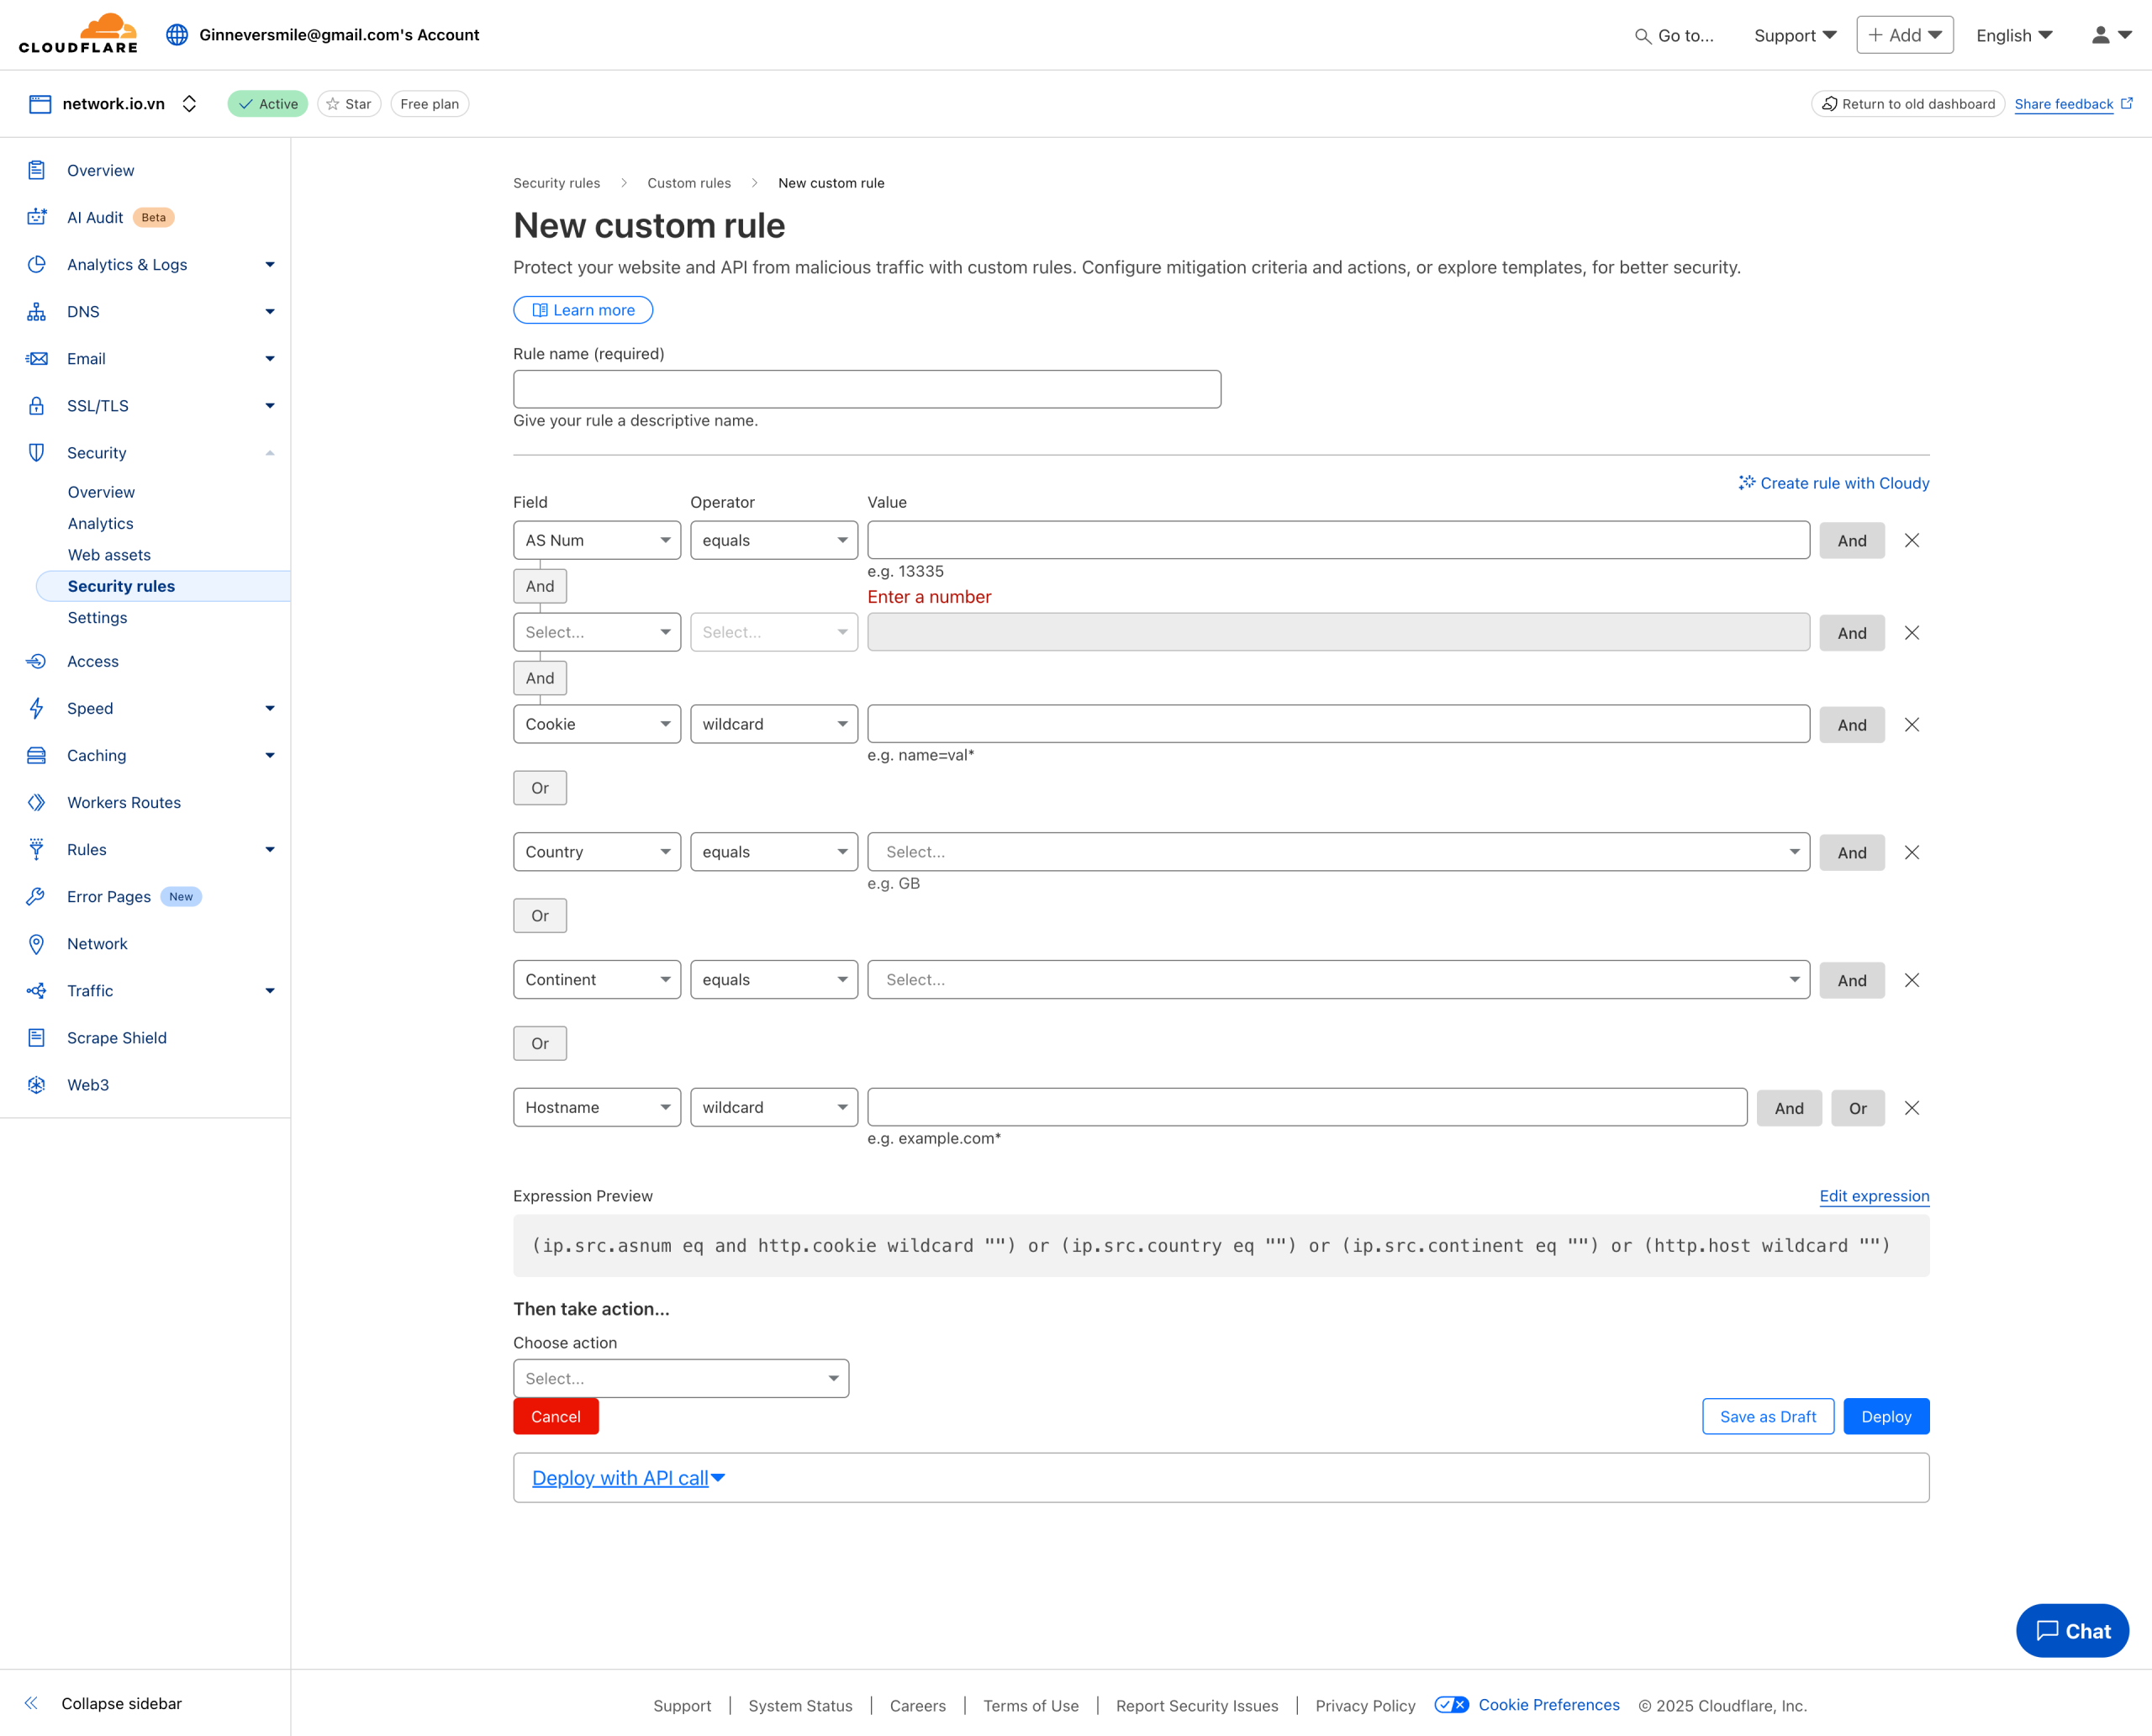Click the Workers Routes sidebar icon
2152x1736 pixels.
(x=37, y=802)
